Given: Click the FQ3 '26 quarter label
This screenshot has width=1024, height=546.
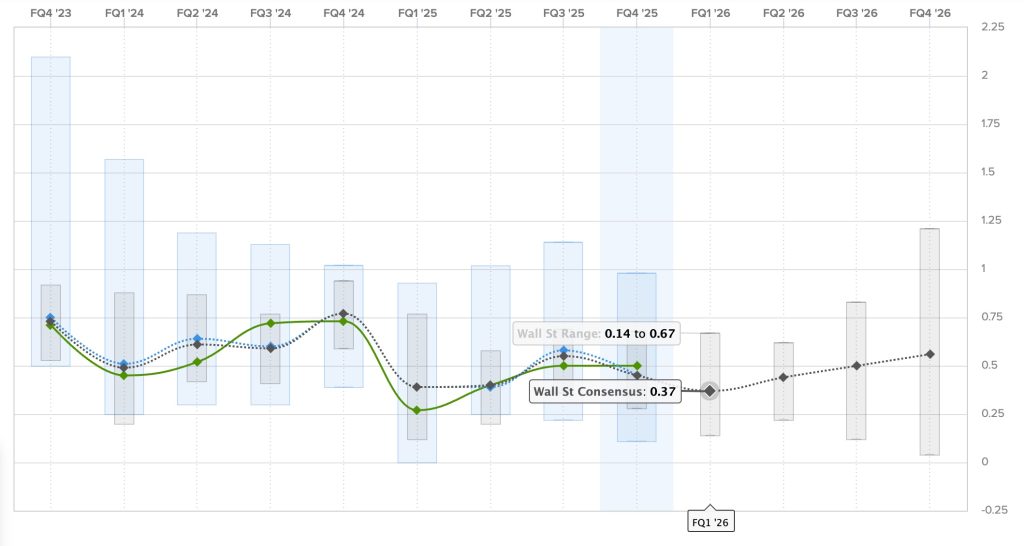Looking at the screenshot, I should coord(856,13).
